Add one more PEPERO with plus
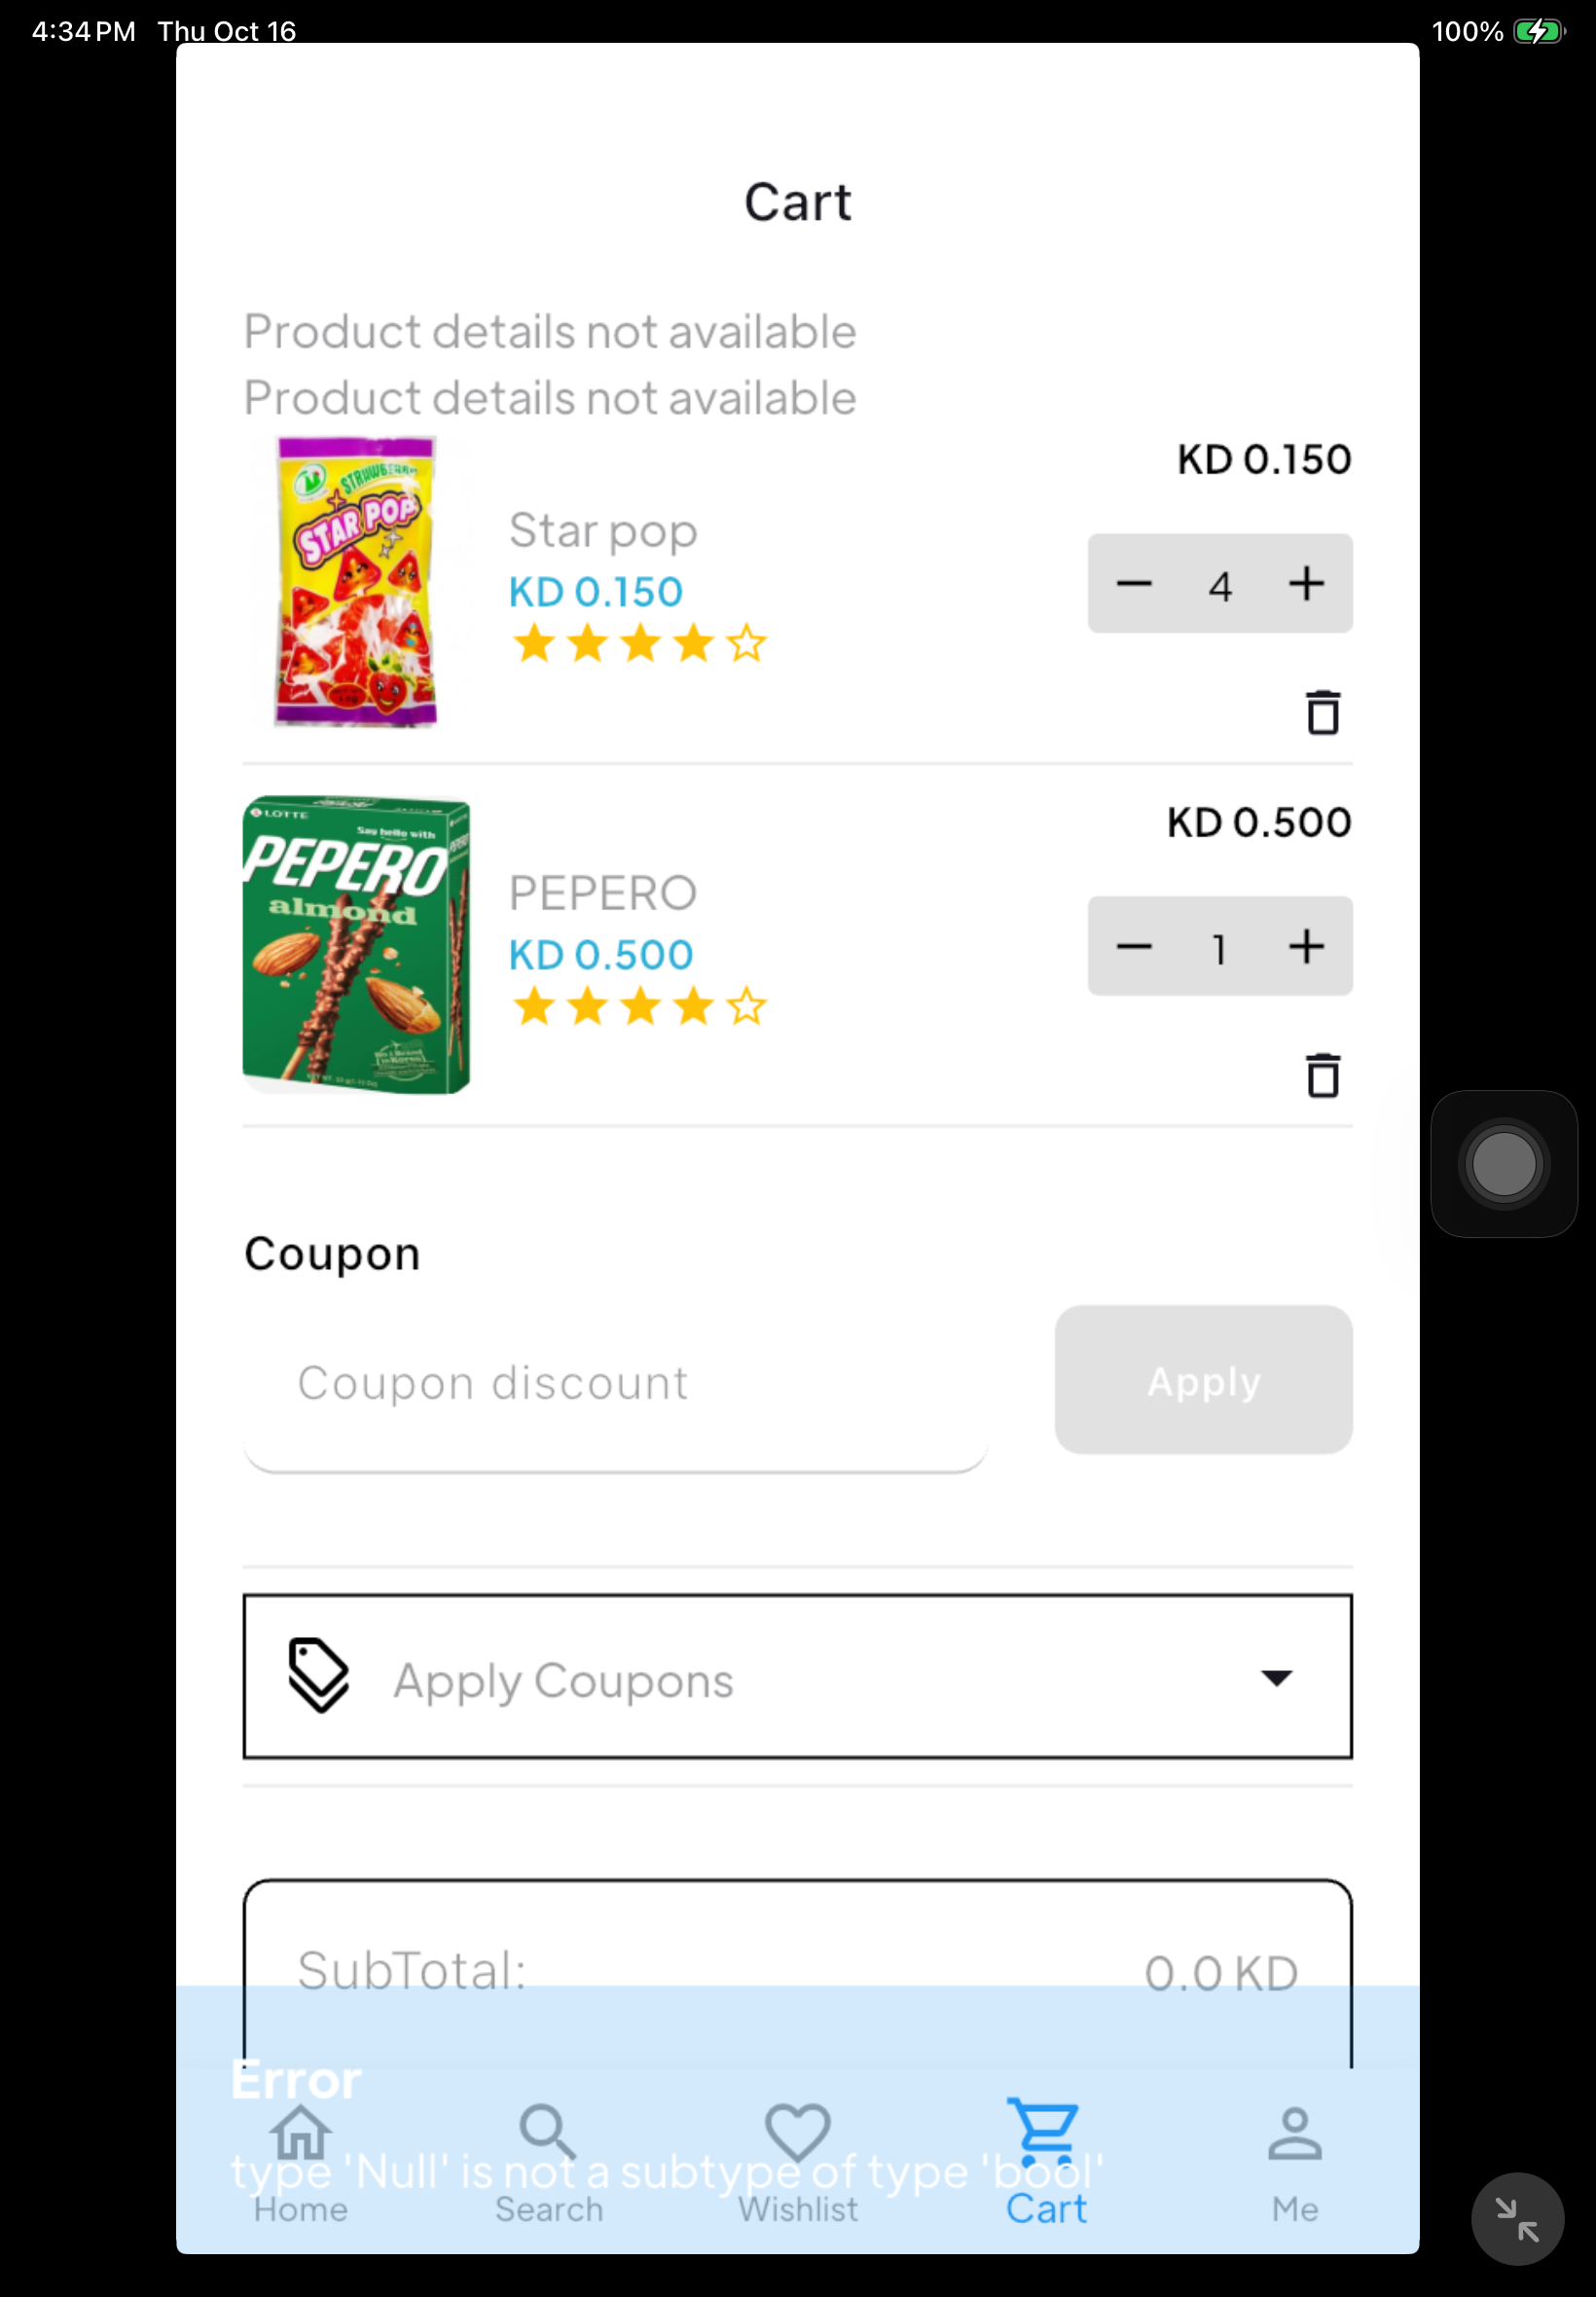 point(1306,947)
